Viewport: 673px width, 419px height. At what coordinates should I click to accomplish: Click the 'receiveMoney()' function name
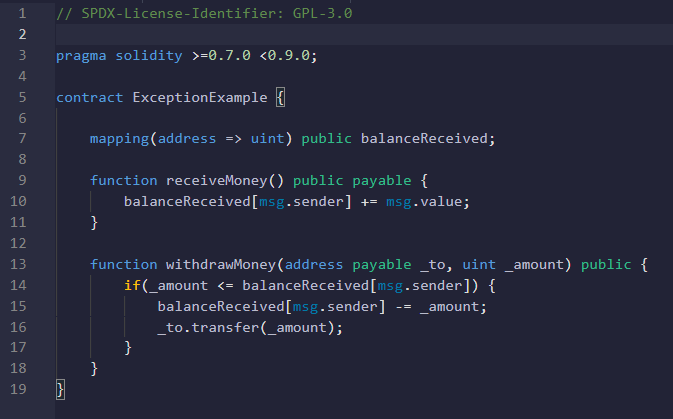coord(225,181)
